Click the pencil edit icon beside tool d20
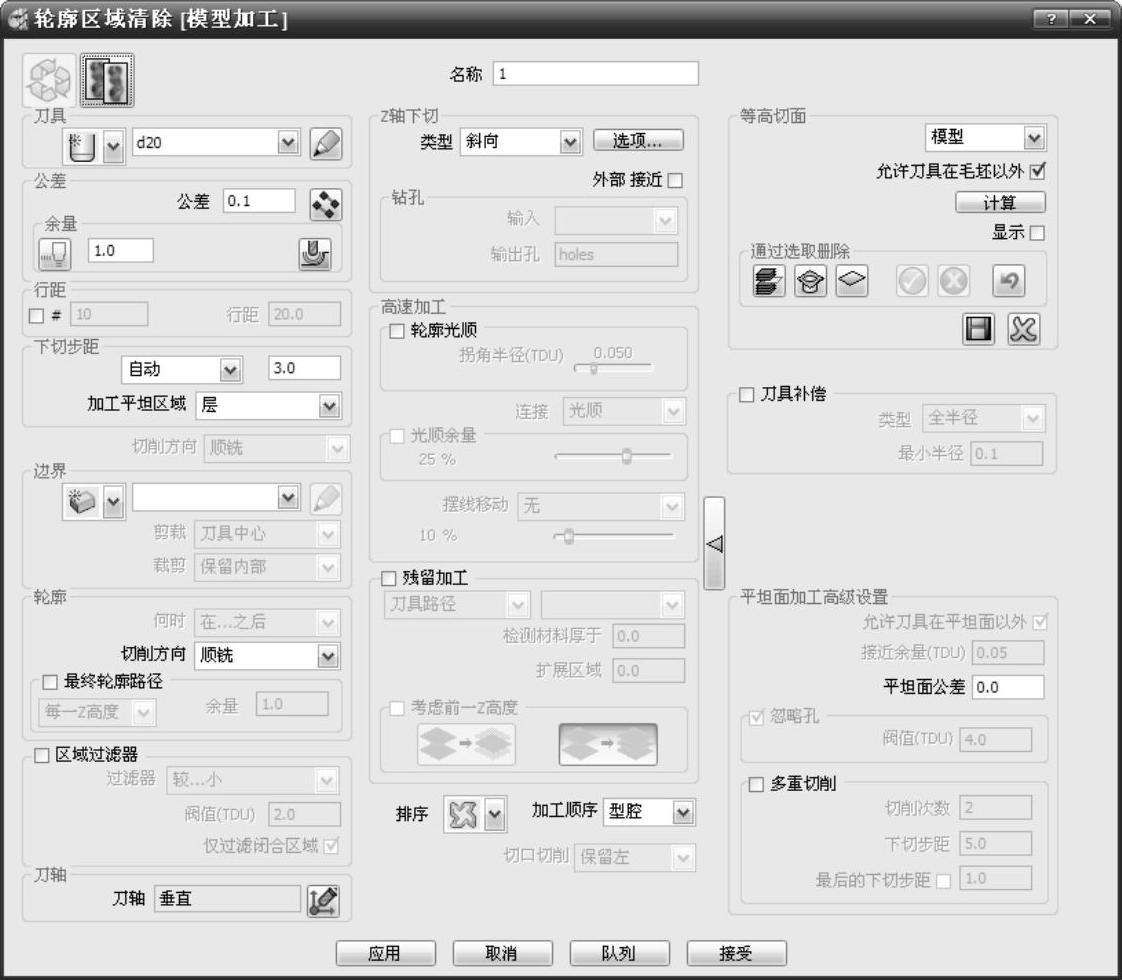The image size is (1122, 980). click(326, 144)
